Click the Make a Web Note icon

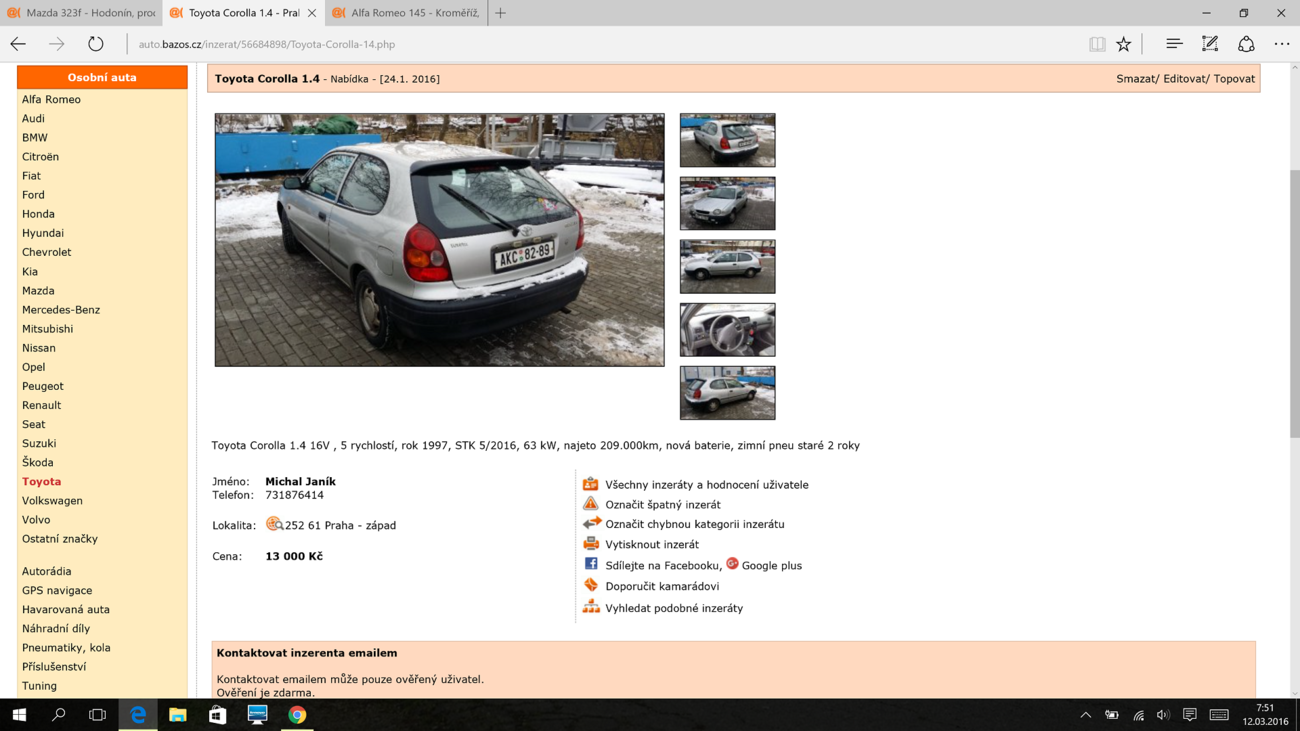1210,44
